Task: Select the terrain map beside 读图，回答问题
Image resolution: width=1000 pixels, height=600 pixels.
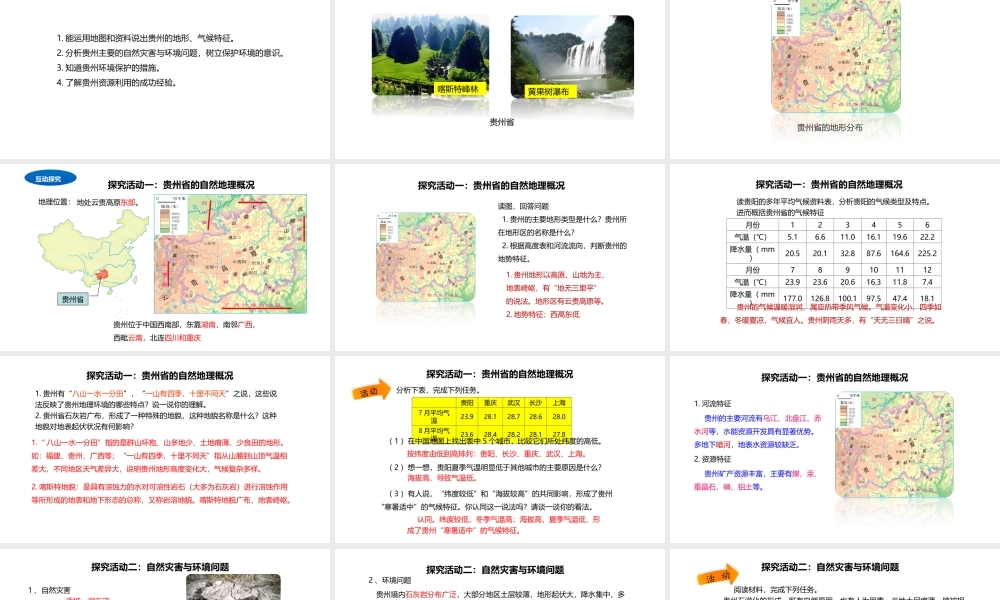Action: point(425,257)
